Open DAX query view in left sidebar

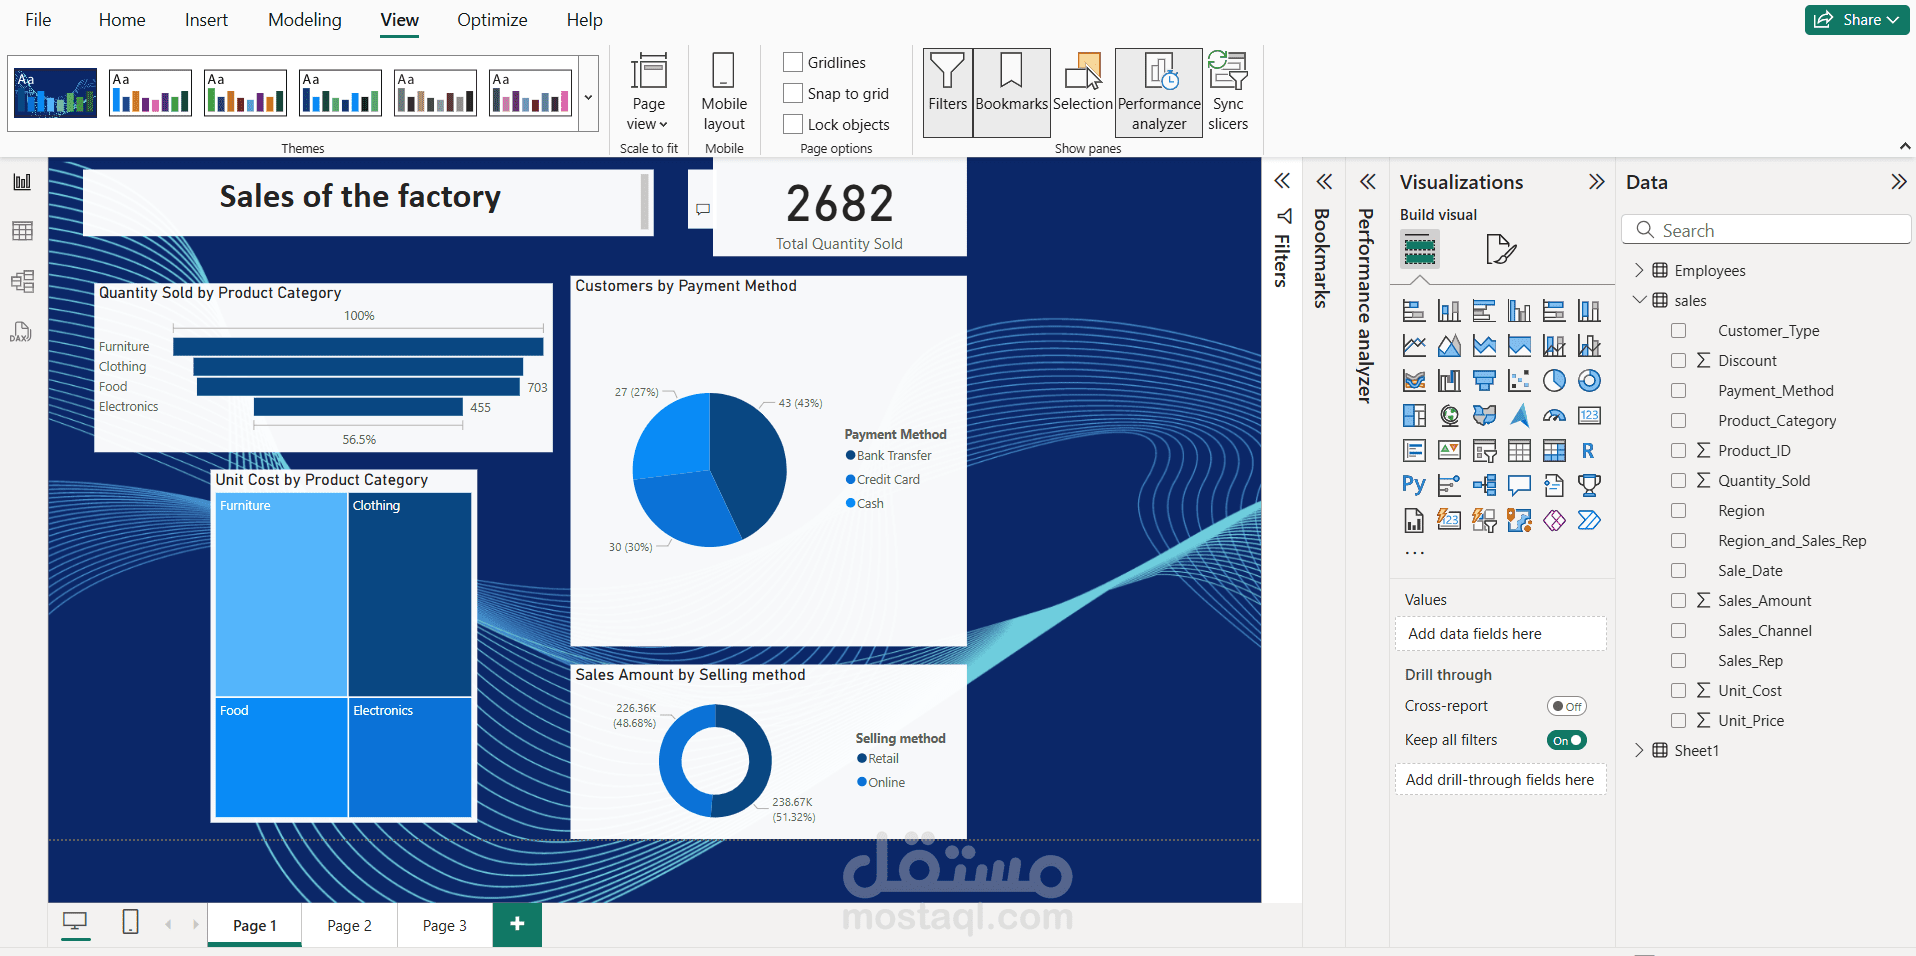click(22, 331)
